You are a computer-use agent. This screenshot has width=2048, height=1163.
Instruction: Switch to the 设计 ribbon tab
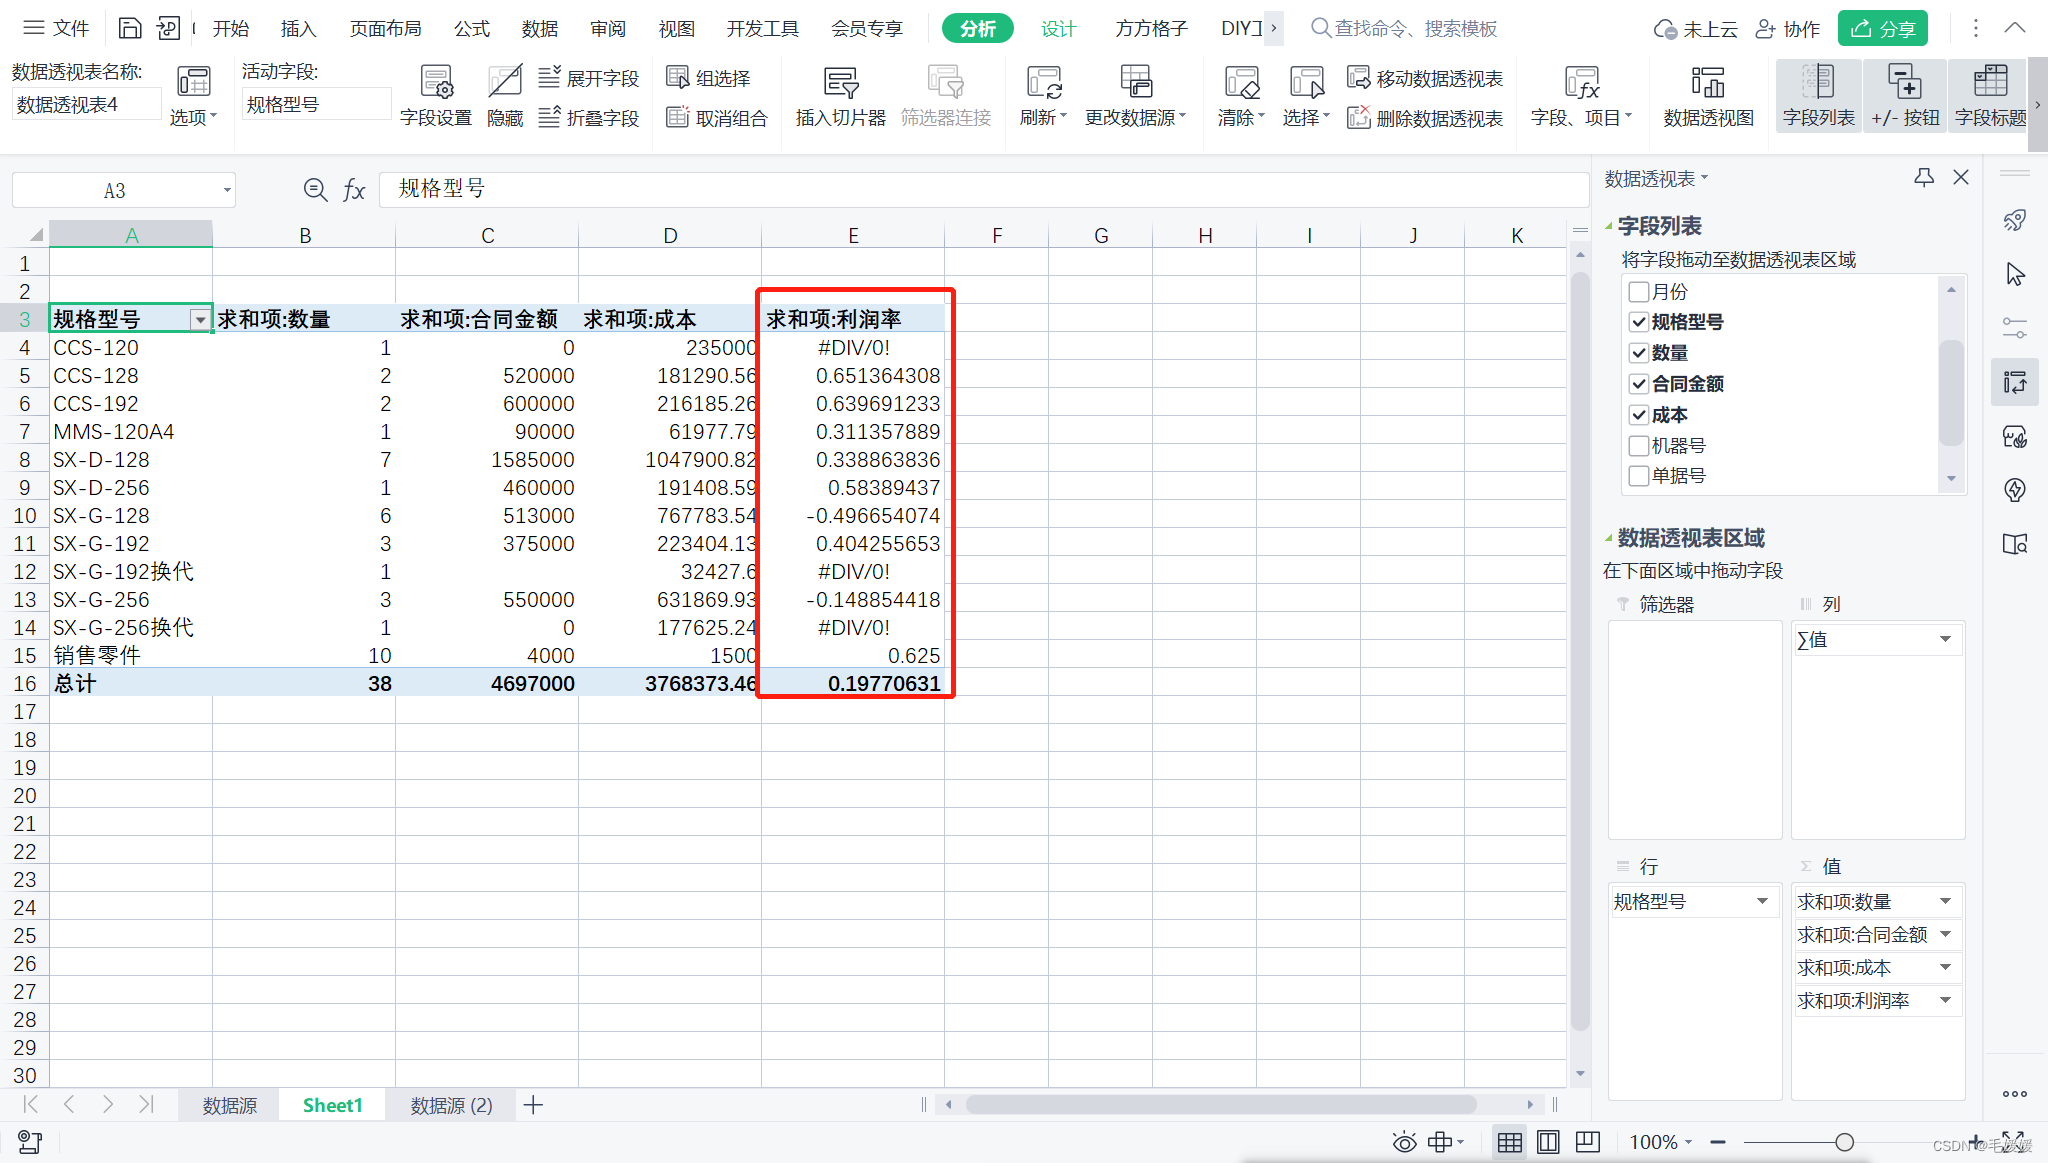tap(1058, 28)
